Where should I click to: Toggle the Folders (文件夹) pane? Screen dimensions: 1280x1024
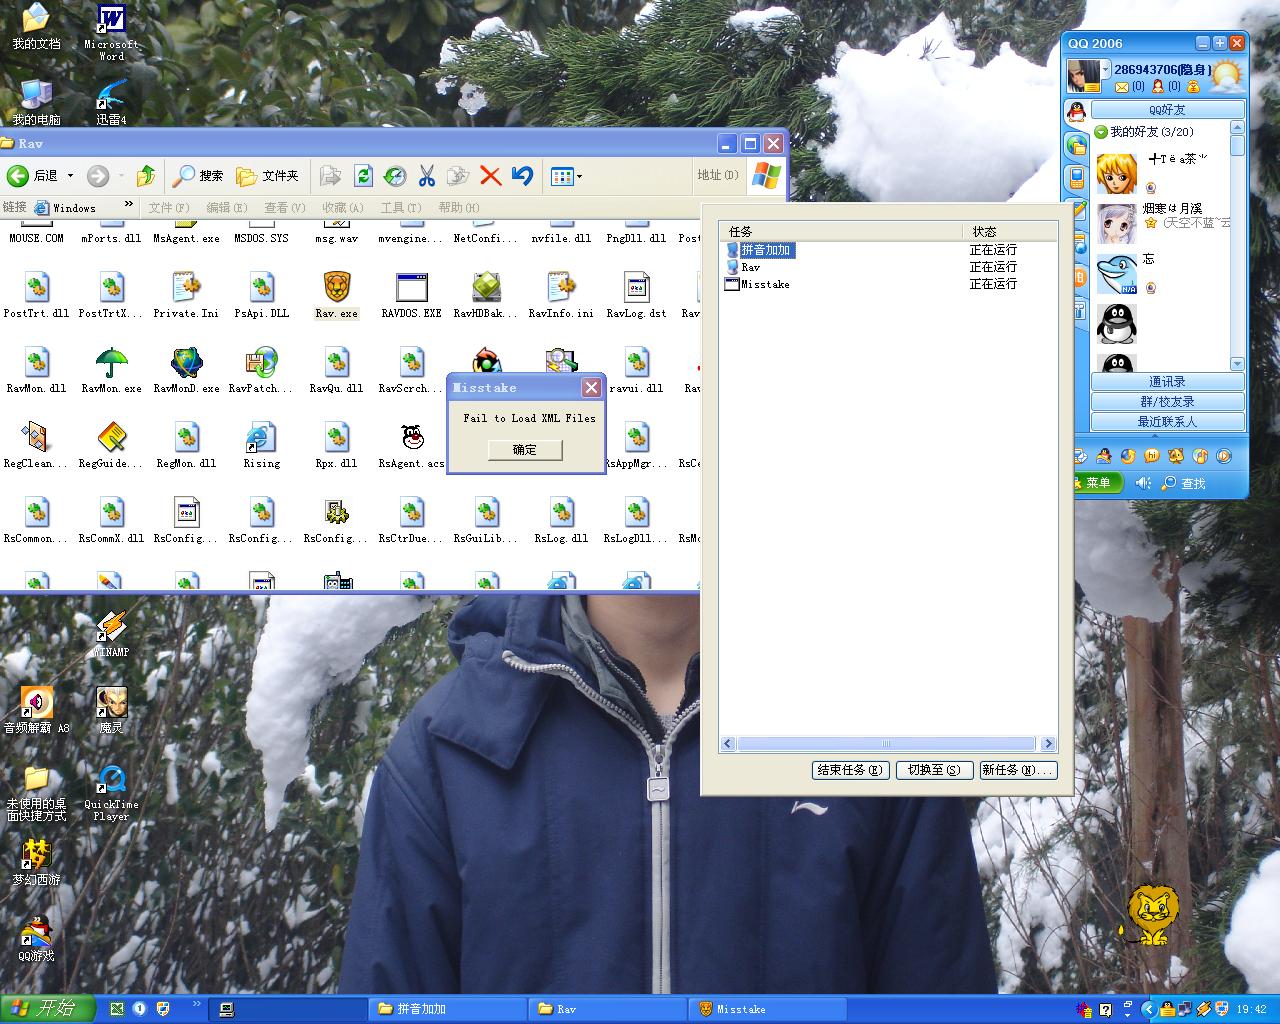(x=268, y=176)
